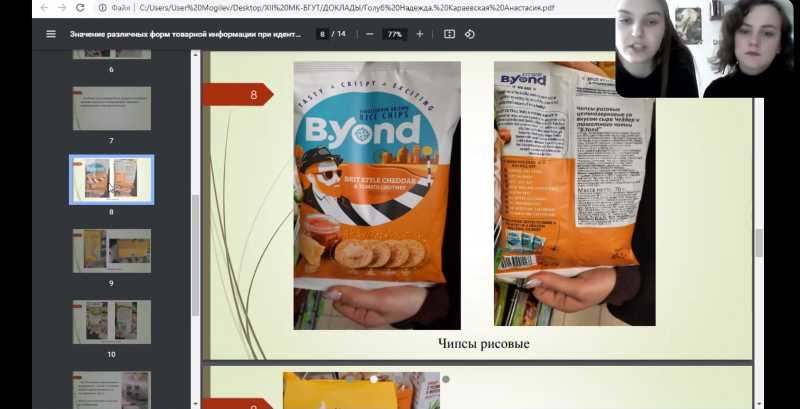Viewport: 800px width, 409px height.
Task: Open the page 7 thumbnail
Action: tap(112, 108)
